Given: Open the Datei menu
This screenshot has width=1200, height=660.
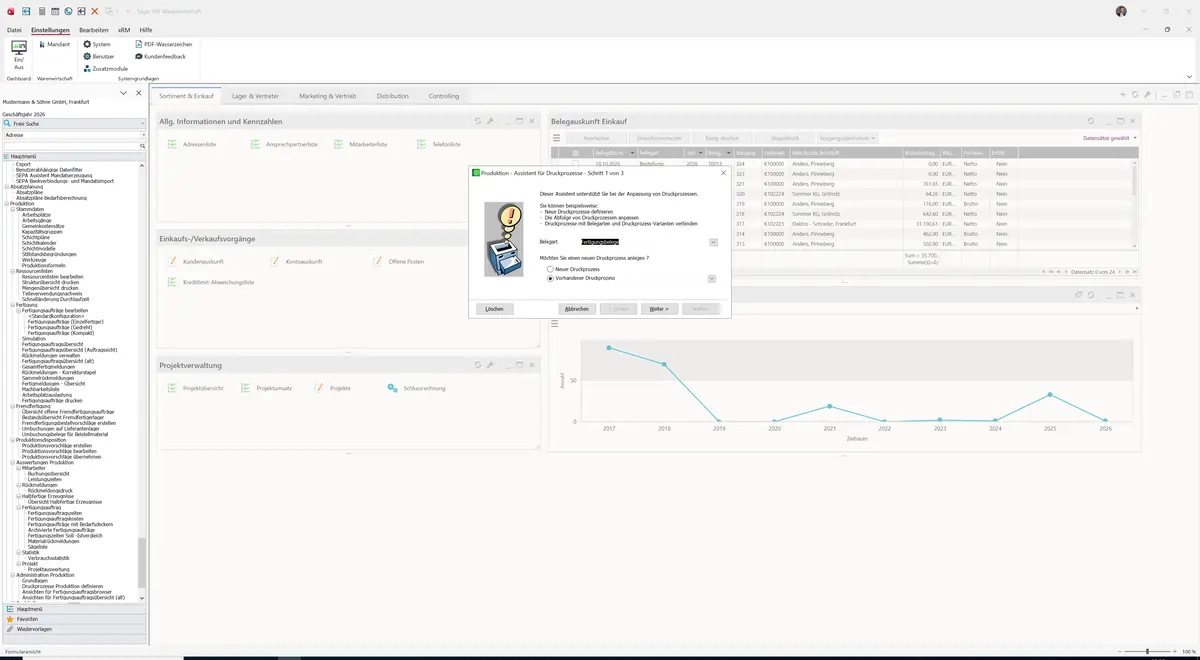Looking at the screenshot, I should point(14,30).
